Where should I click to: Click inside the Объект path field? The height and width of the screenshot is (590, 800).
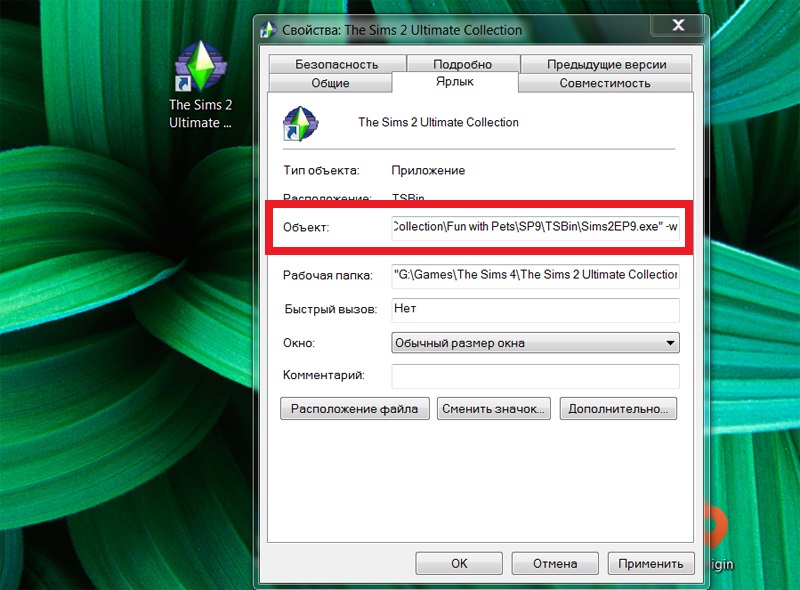click(x=535, y=228)
